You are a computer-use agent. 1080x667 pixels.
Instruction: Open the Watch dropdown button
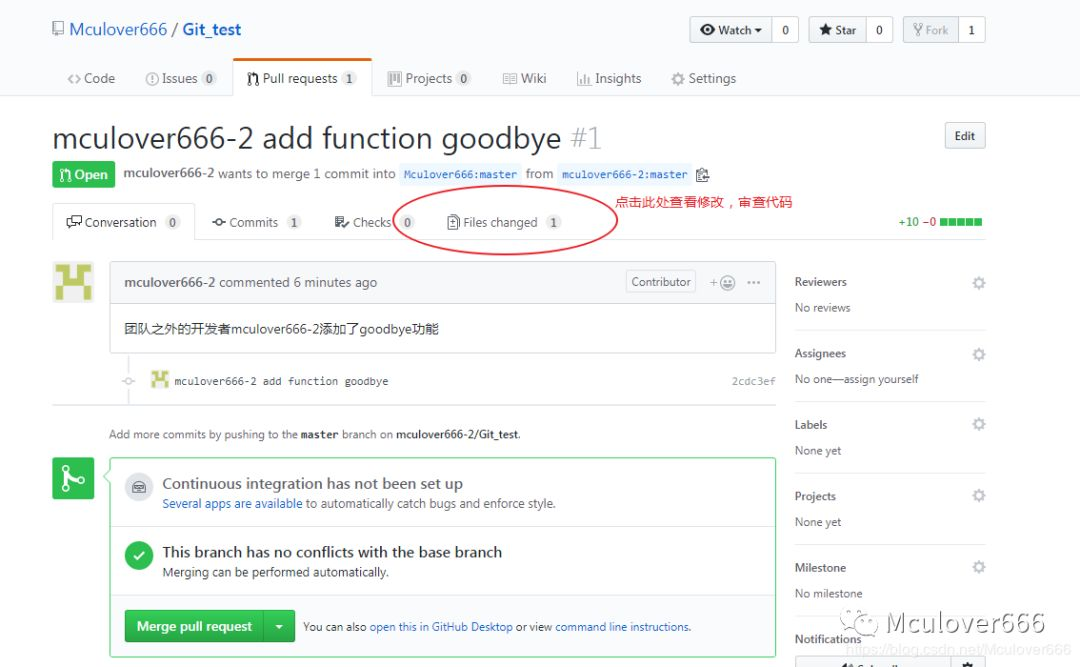click(x=731, y=30)
